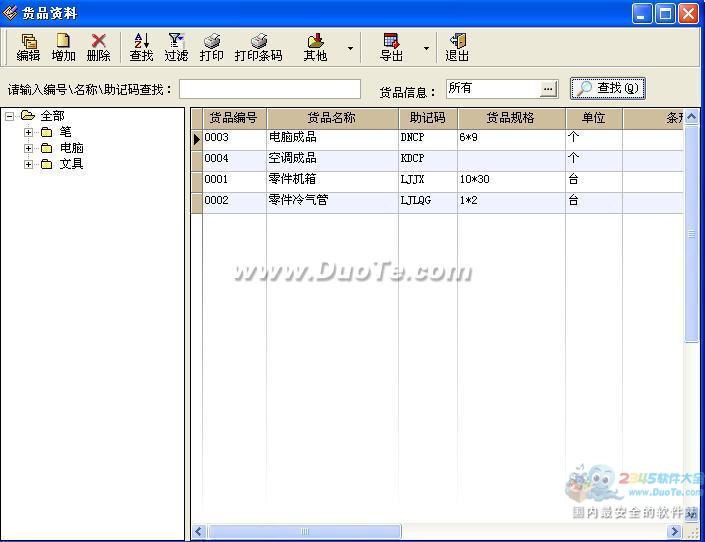Click the 货品规格 column header
Screen dimensions: 705x542
point(511,118)
